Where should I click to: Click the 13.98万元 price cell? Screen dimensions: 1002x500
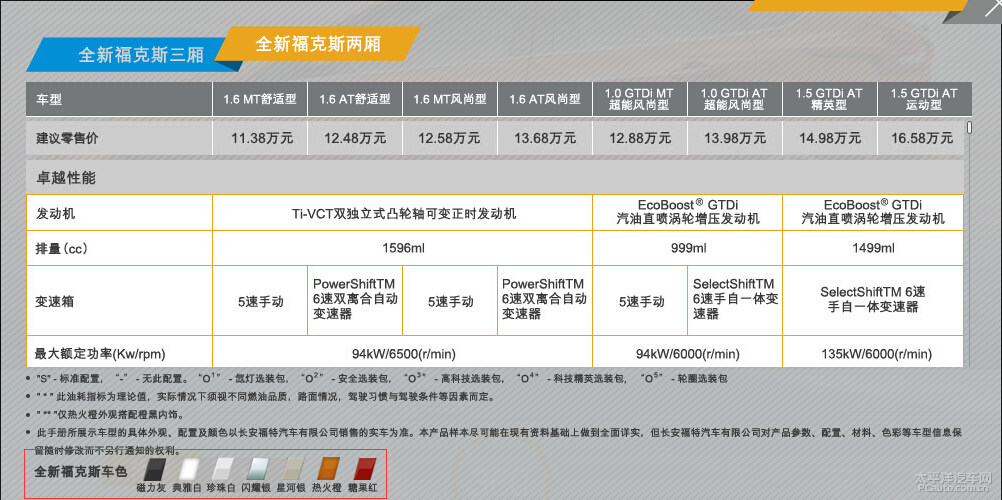pyautogui.click(x=734, y=137)
